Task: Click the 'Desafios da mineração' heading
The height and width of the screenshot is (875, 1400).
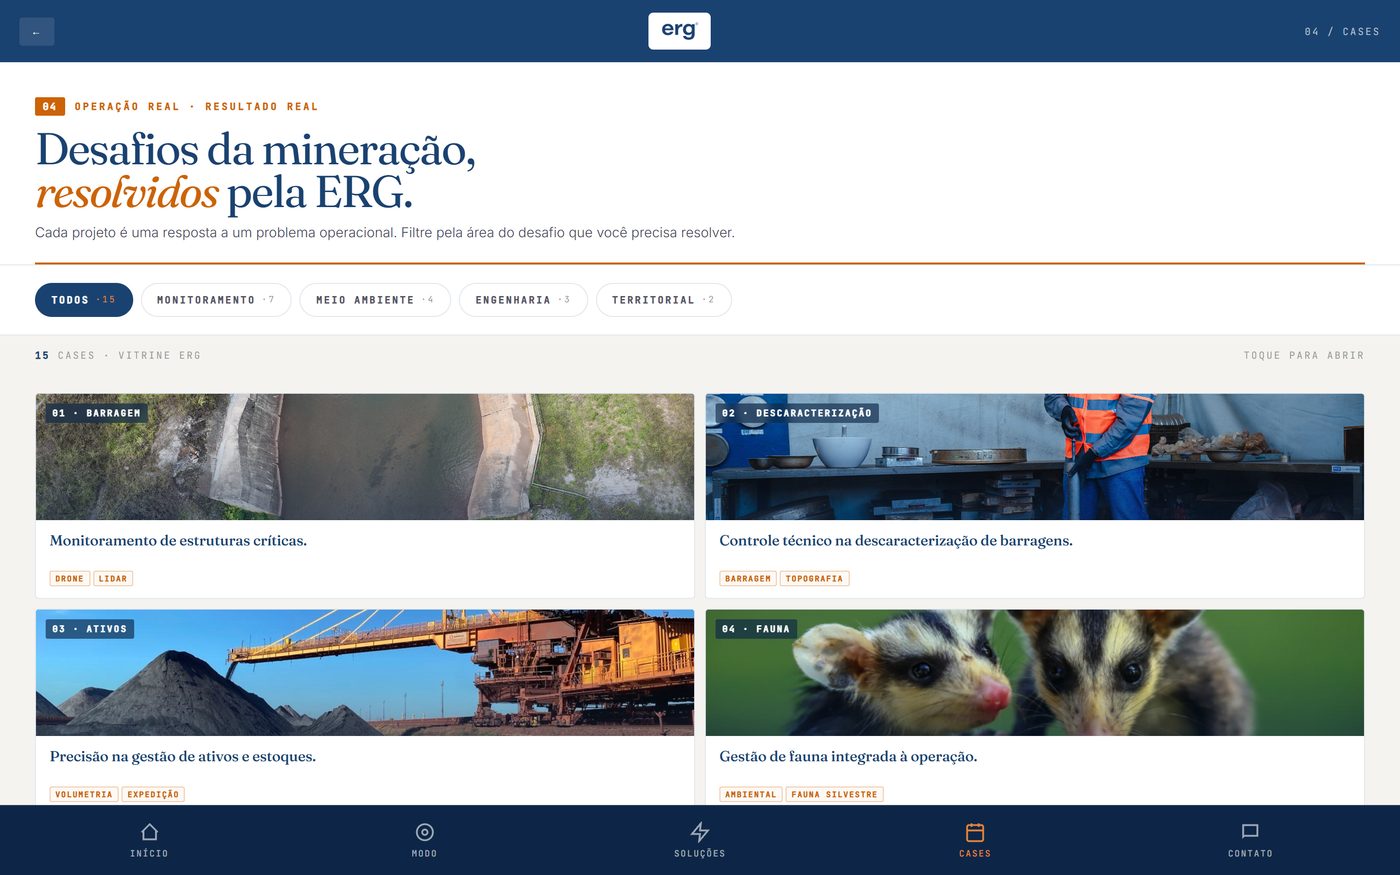Action: pos(256,171)
